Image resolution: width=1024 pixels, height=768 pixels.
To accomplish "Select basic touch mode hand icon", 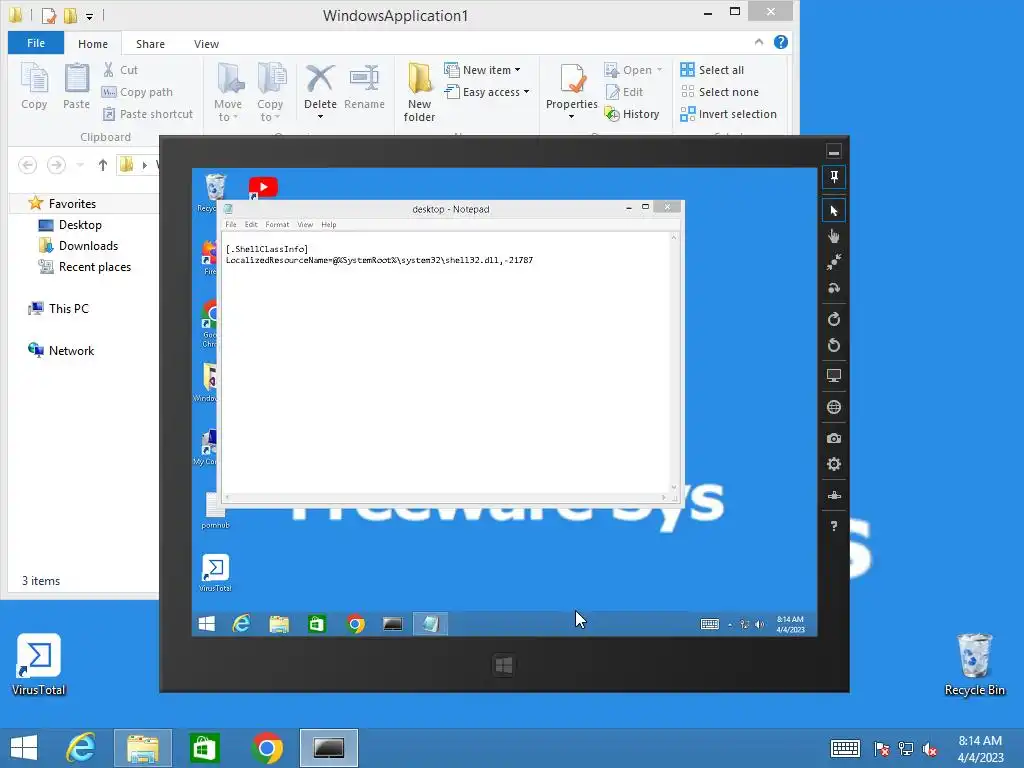I will [x=834, y=236].
